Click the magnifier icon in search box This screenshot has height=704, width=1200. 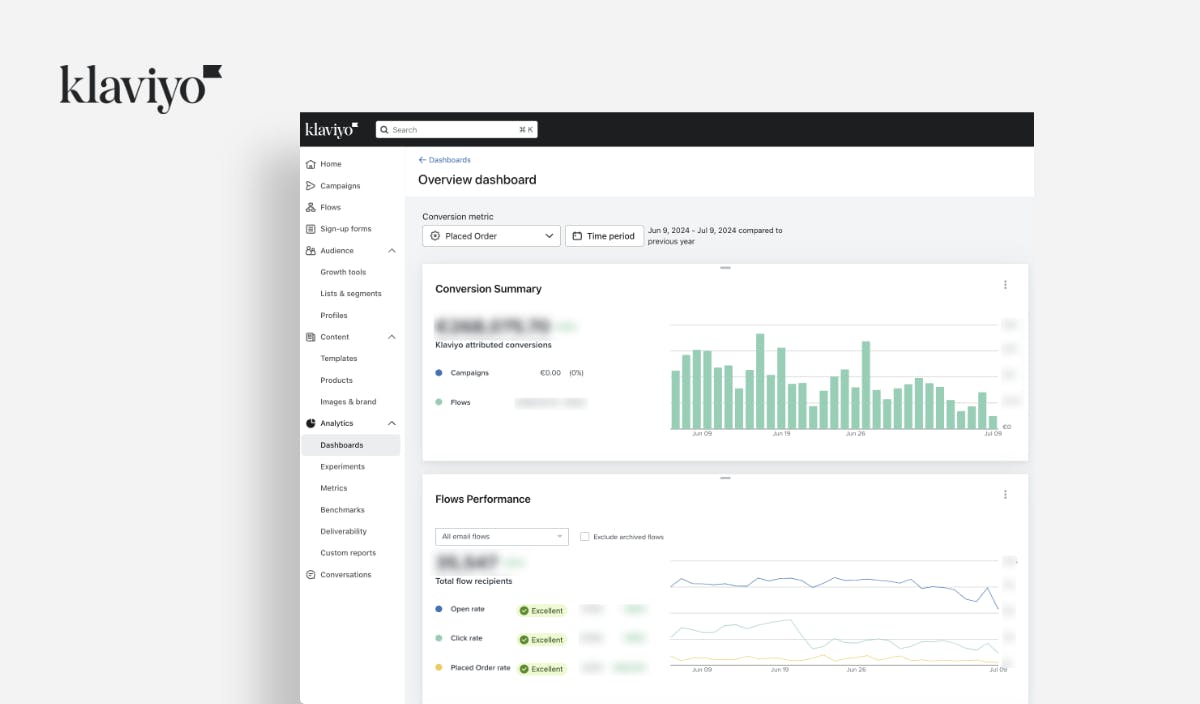(x=385, y=130)
